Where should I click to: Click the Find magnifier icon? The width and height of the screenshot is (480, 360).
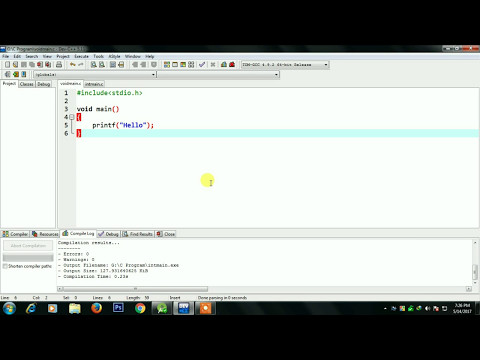pos(94,65)
